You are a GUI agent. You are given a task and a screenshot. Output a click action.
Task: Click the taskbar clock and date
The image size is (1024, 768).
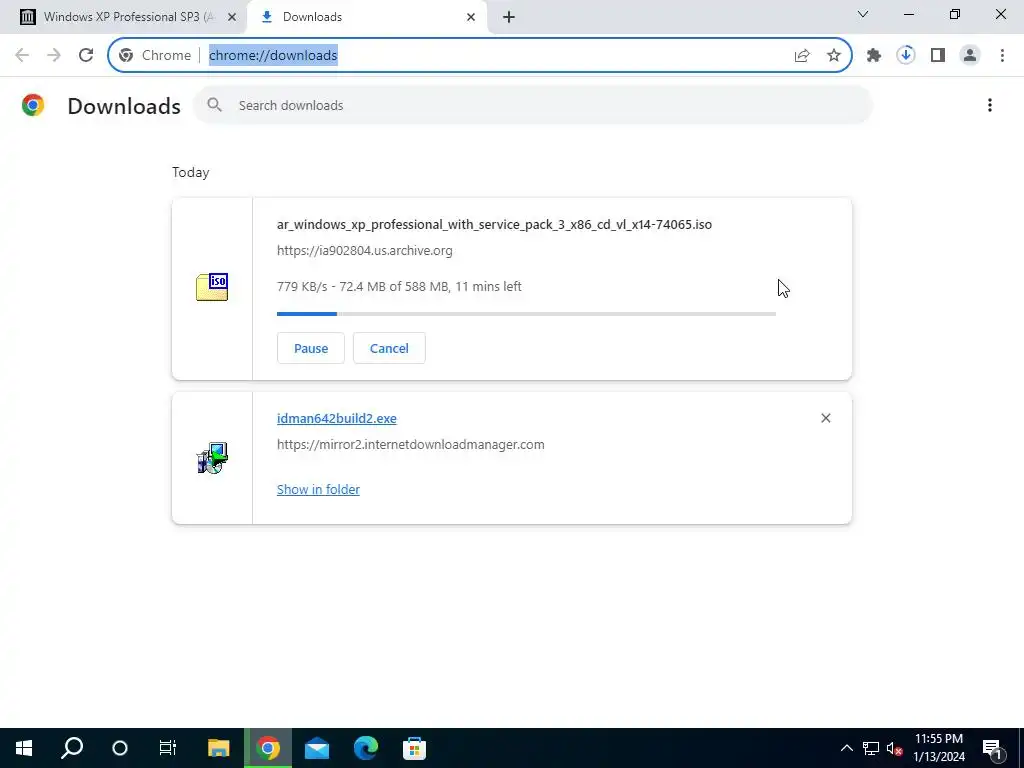pyautogui.click(x=939, y=748)
